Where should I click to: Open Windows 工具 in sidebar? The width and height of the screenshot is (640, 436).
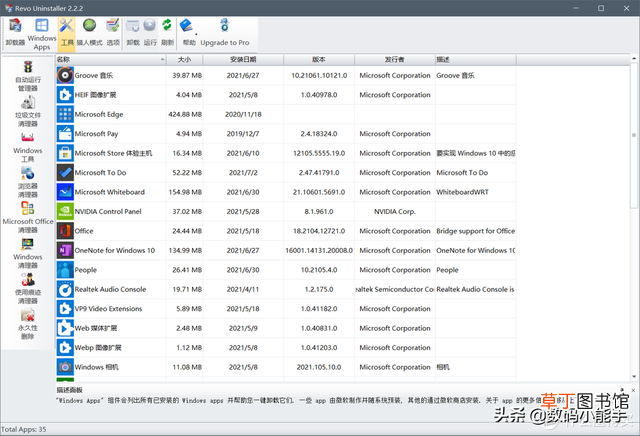28,147
